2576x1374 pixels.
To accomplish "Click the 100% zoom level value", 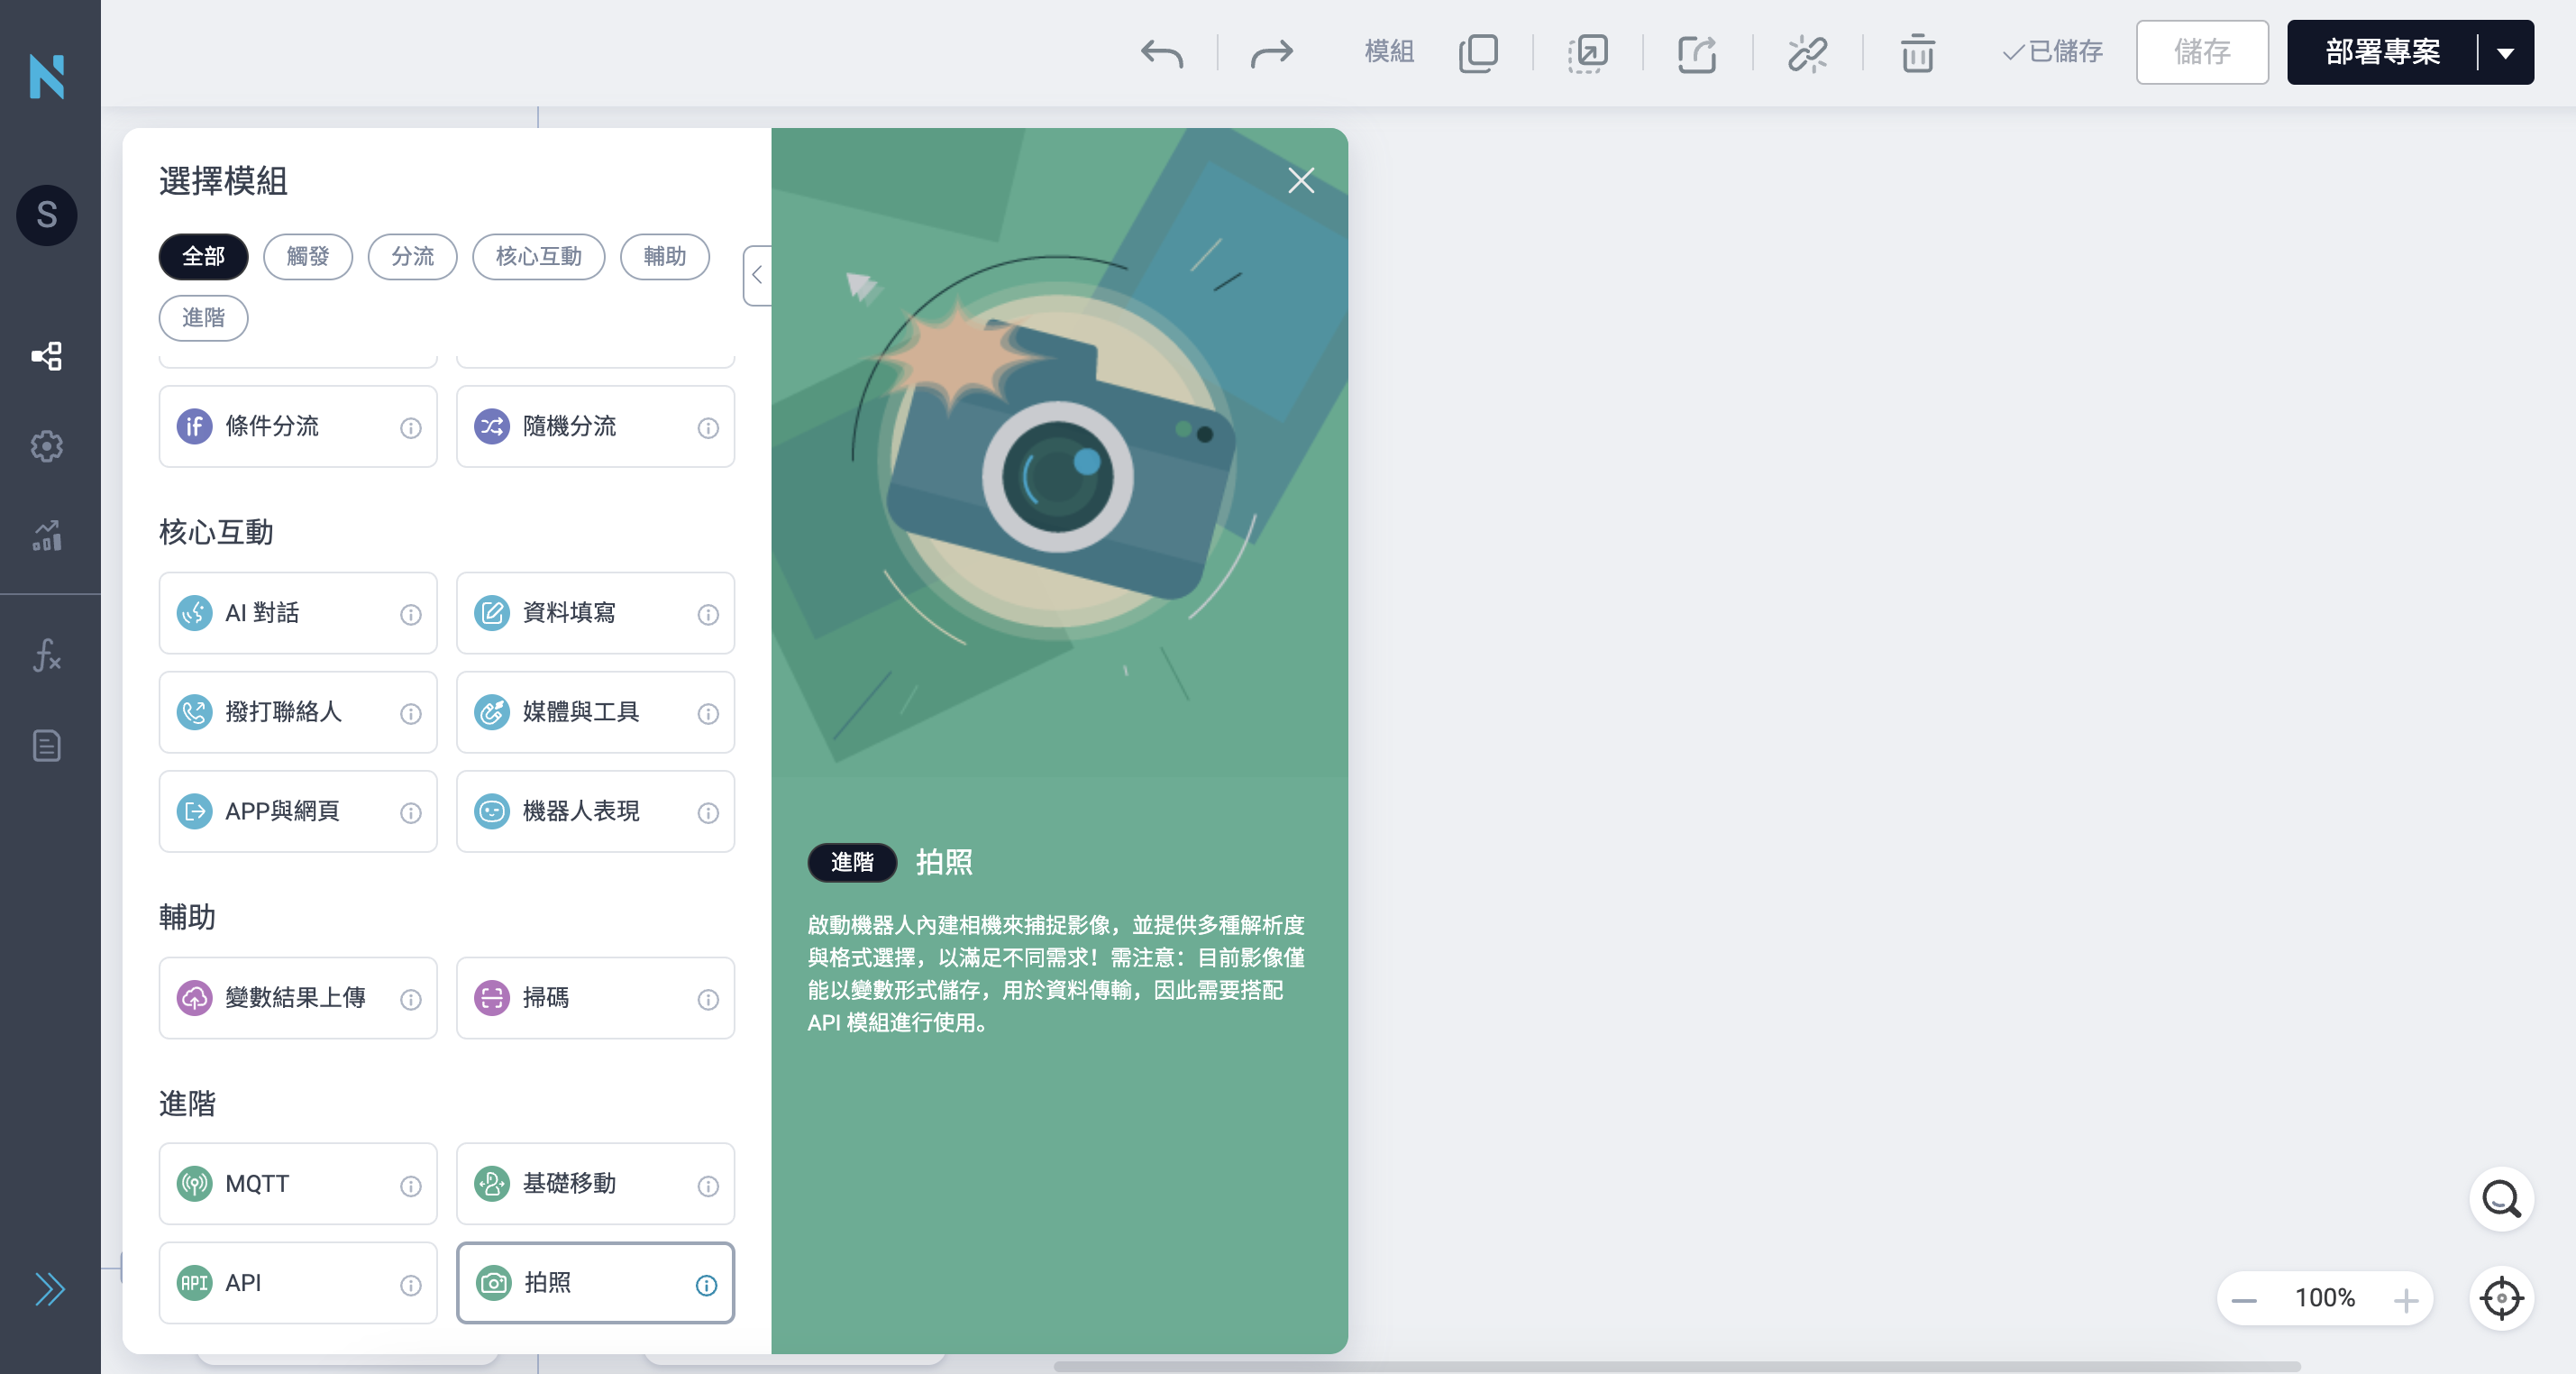I will [2324, 1298].
